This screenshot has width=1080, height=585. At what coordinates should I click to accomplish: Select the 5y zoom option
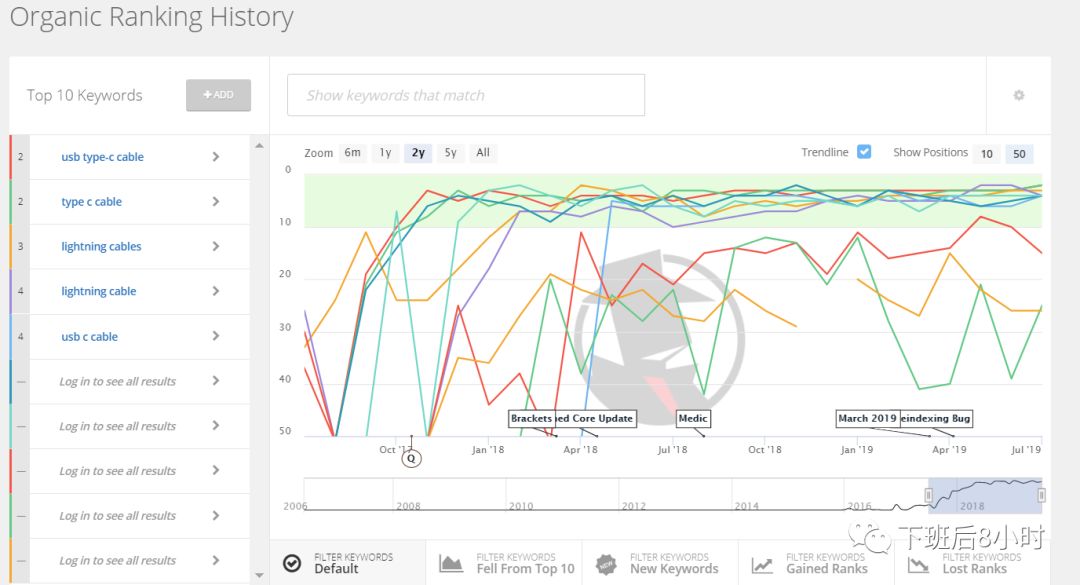point(450,152)
